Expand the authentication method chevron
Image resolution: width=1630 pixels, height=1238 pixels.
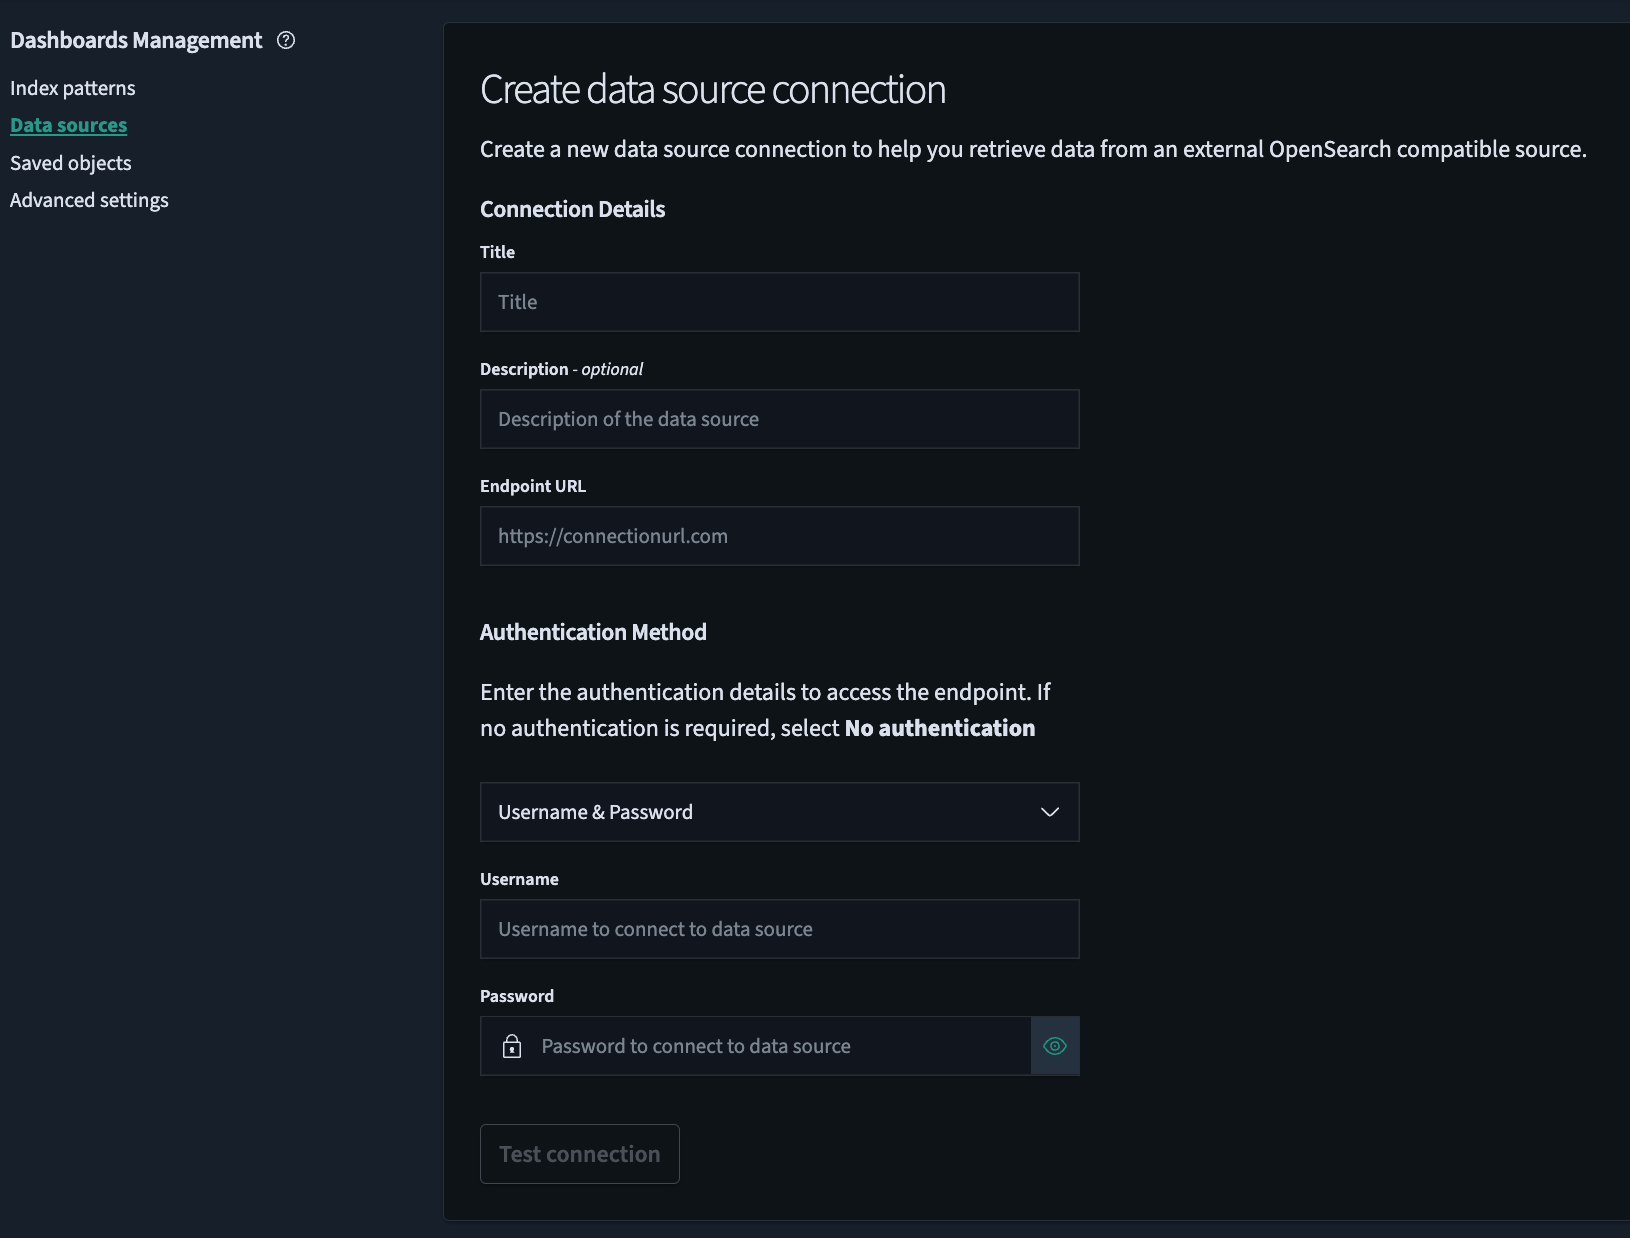coord(1050,812)
